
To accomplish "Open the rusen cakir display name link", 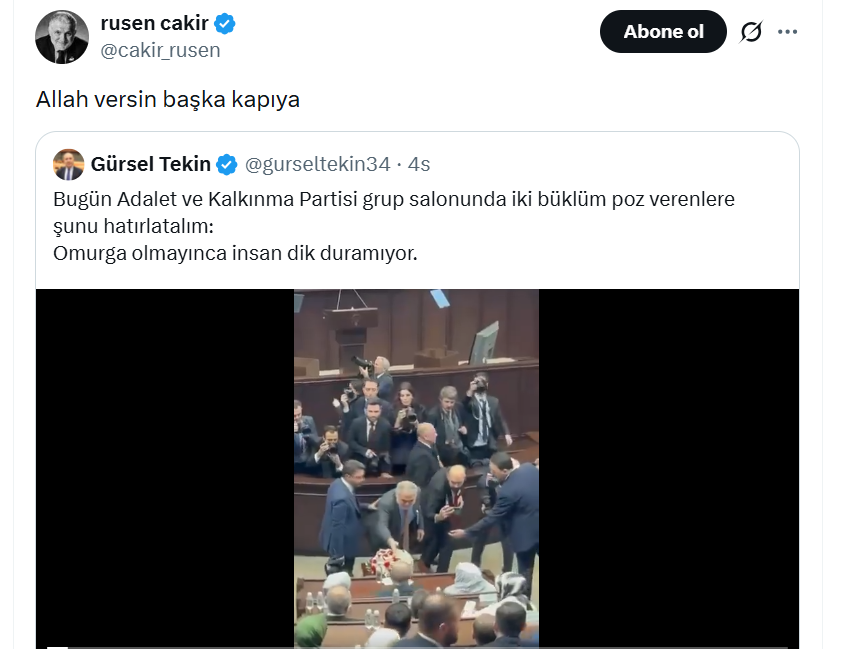I will point(155,24).
